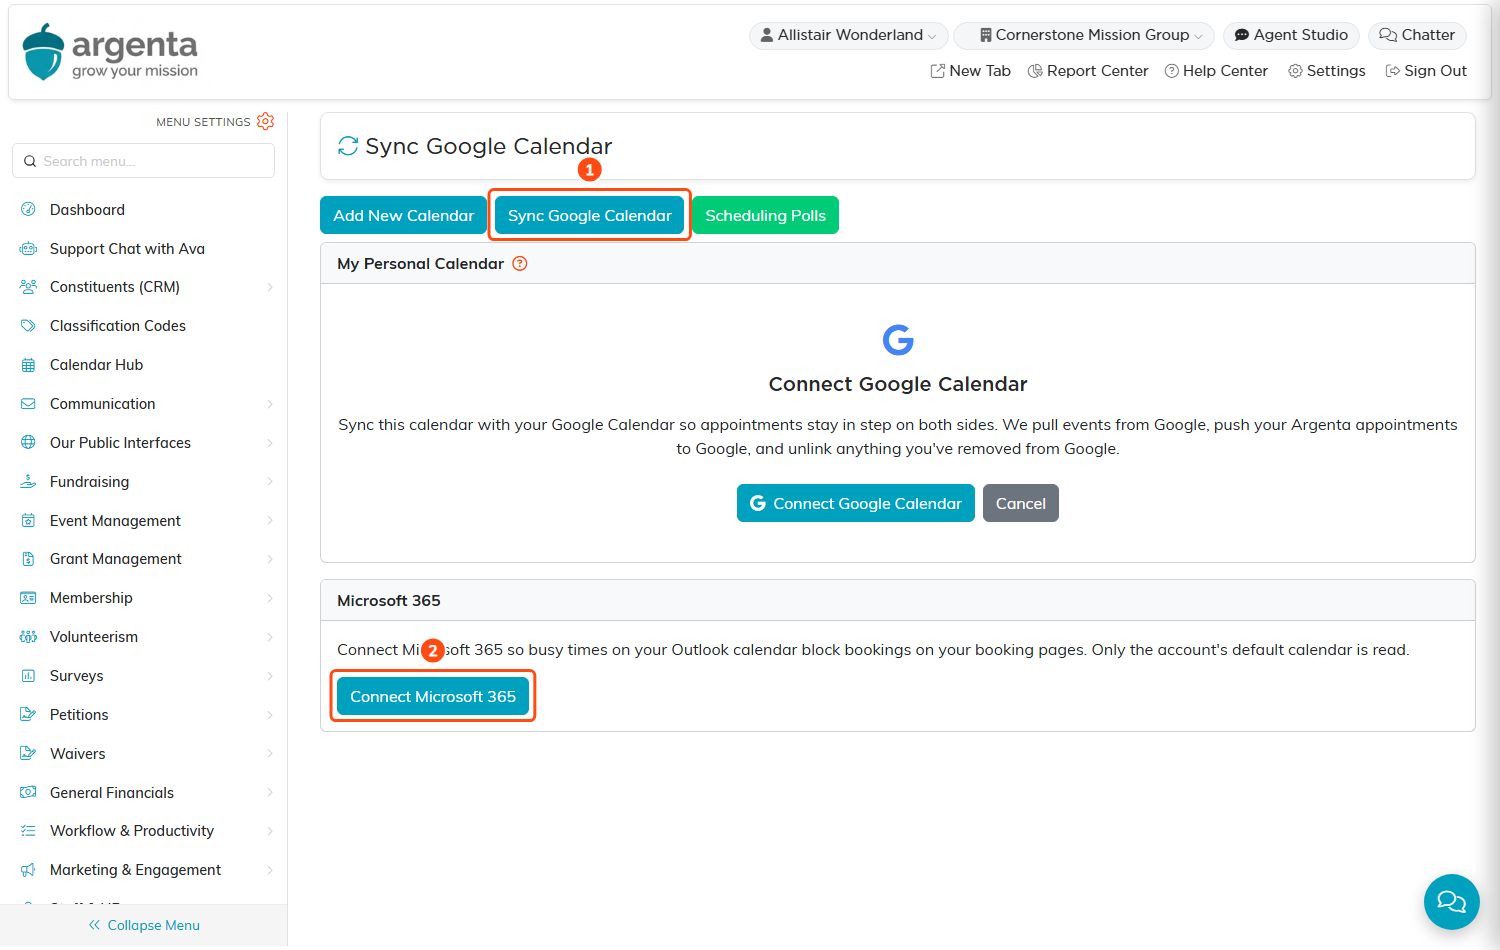Image resolution: width=1500 pixels, height=950 pixels.
Task: Expand the Workflow & Productivity chevron
Action: pyautogui.click(x=270, y=831)
